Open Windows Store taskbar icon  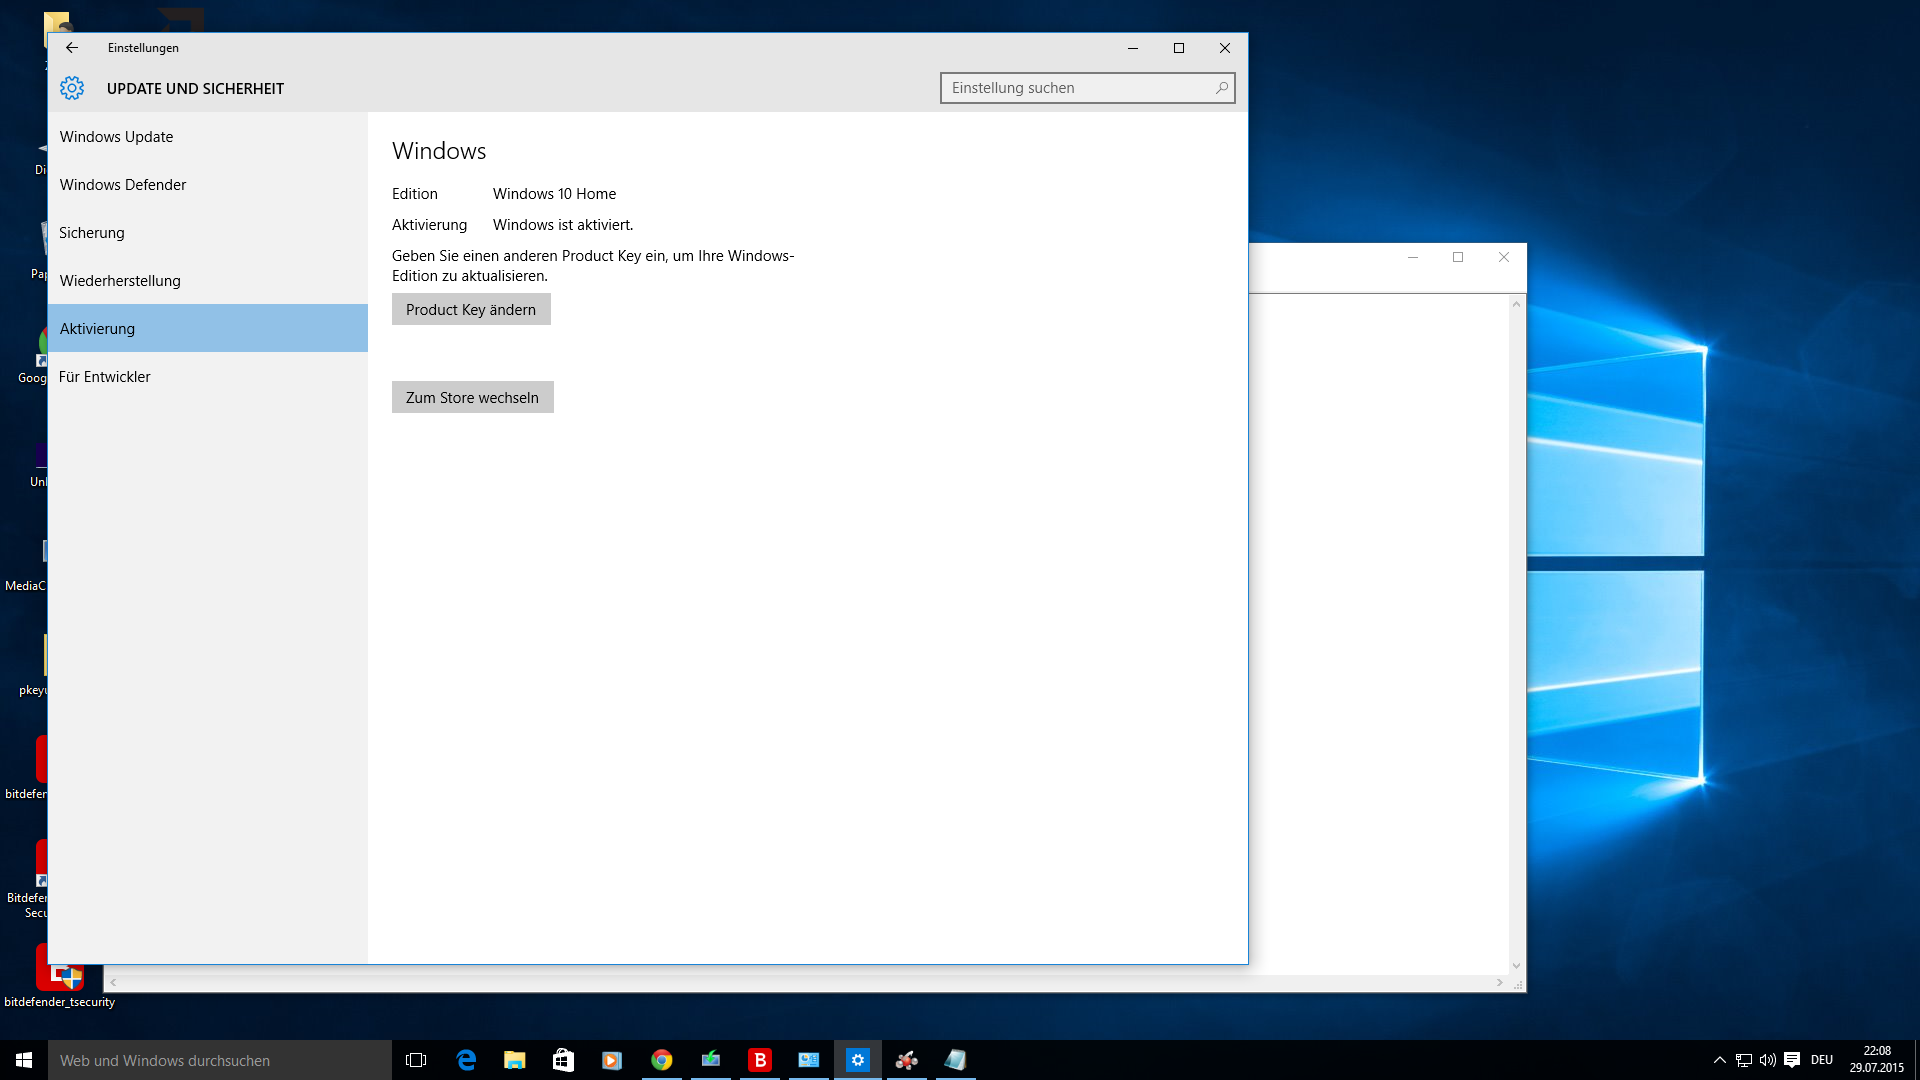point(563,1060)
